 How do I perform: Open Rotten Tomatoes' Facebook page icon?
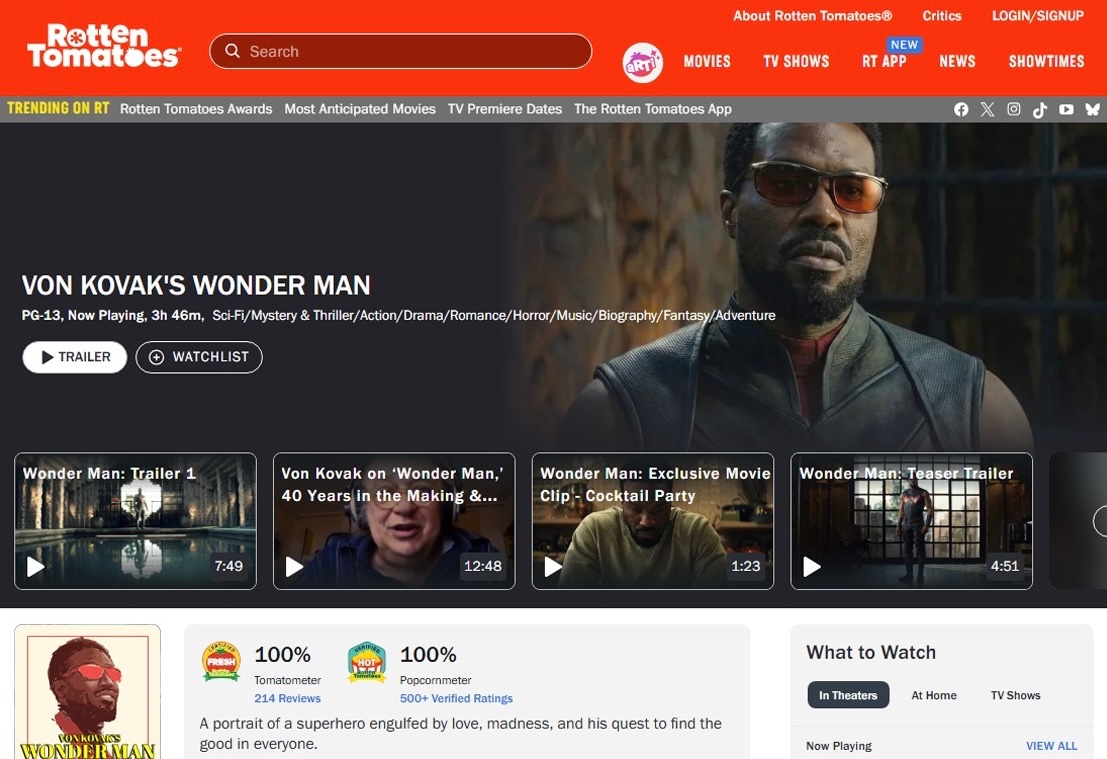point(961,109)
